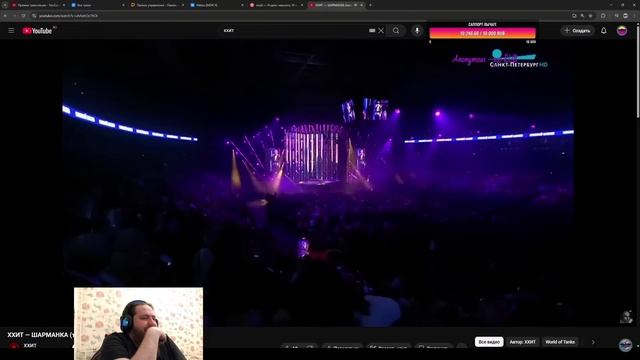Open the account avatar menu
This screenshot has height=360, width=640.
[x=622, y=31]
